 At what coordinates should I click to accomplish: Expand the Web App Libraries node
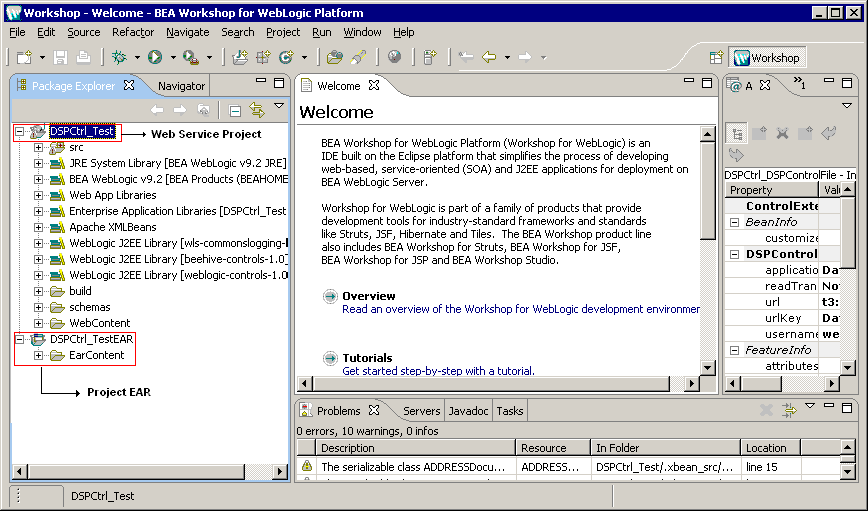(x=38, y=195)
